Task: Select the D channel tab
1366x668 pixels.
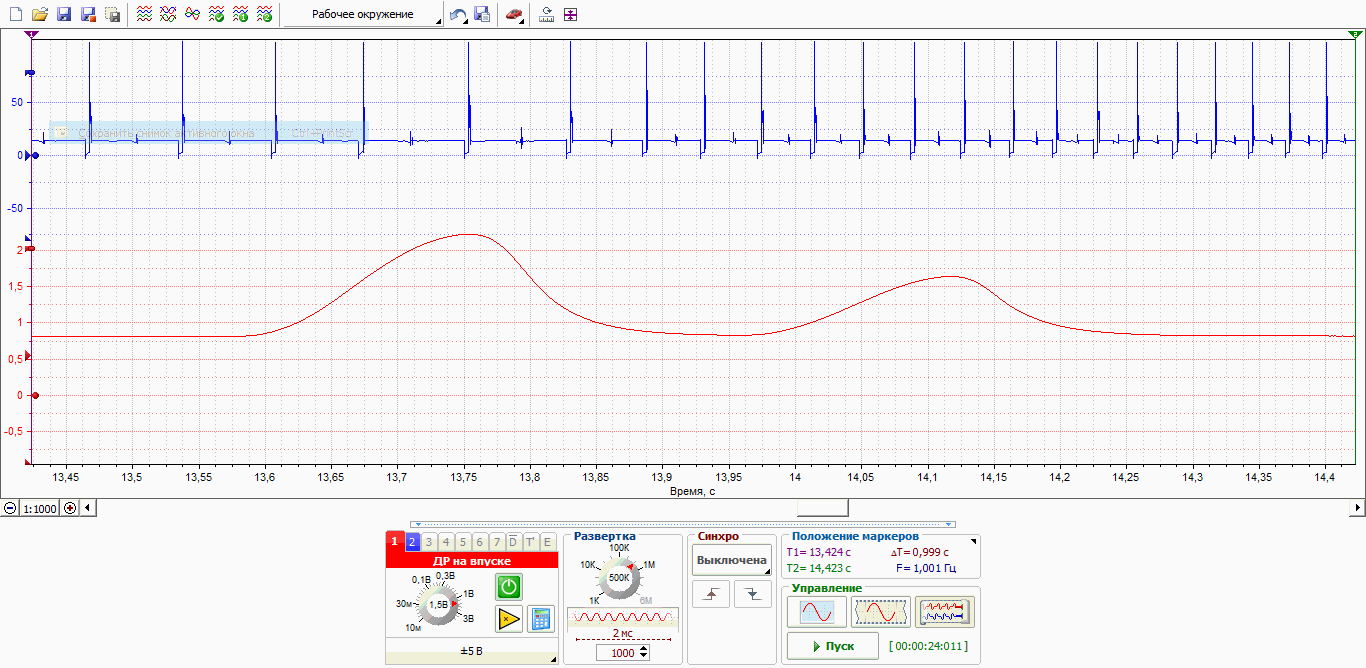Action: (x=513, y=541)
